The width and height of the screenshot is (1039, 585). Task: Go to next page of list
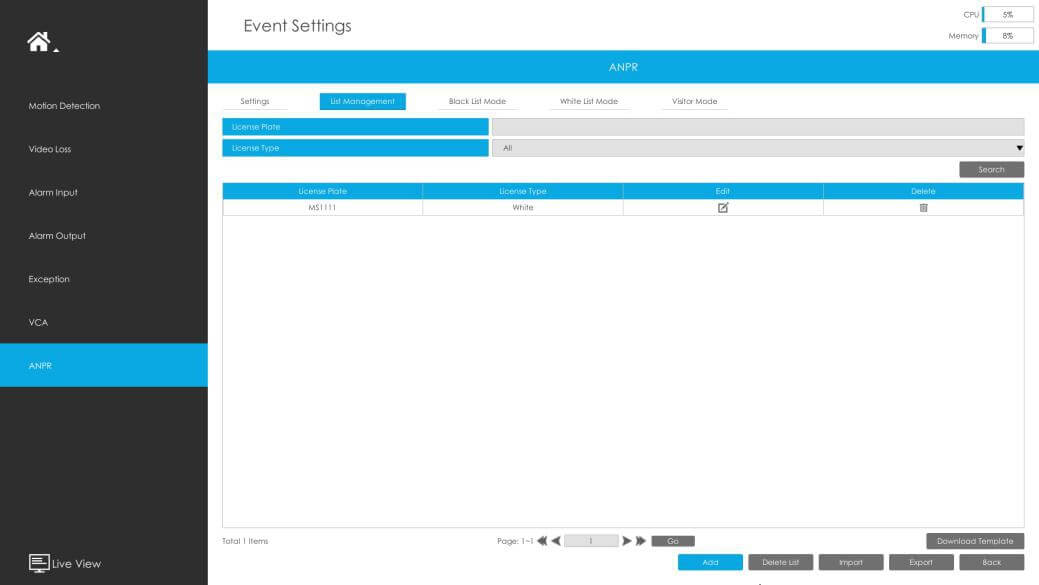click(627, 541)
